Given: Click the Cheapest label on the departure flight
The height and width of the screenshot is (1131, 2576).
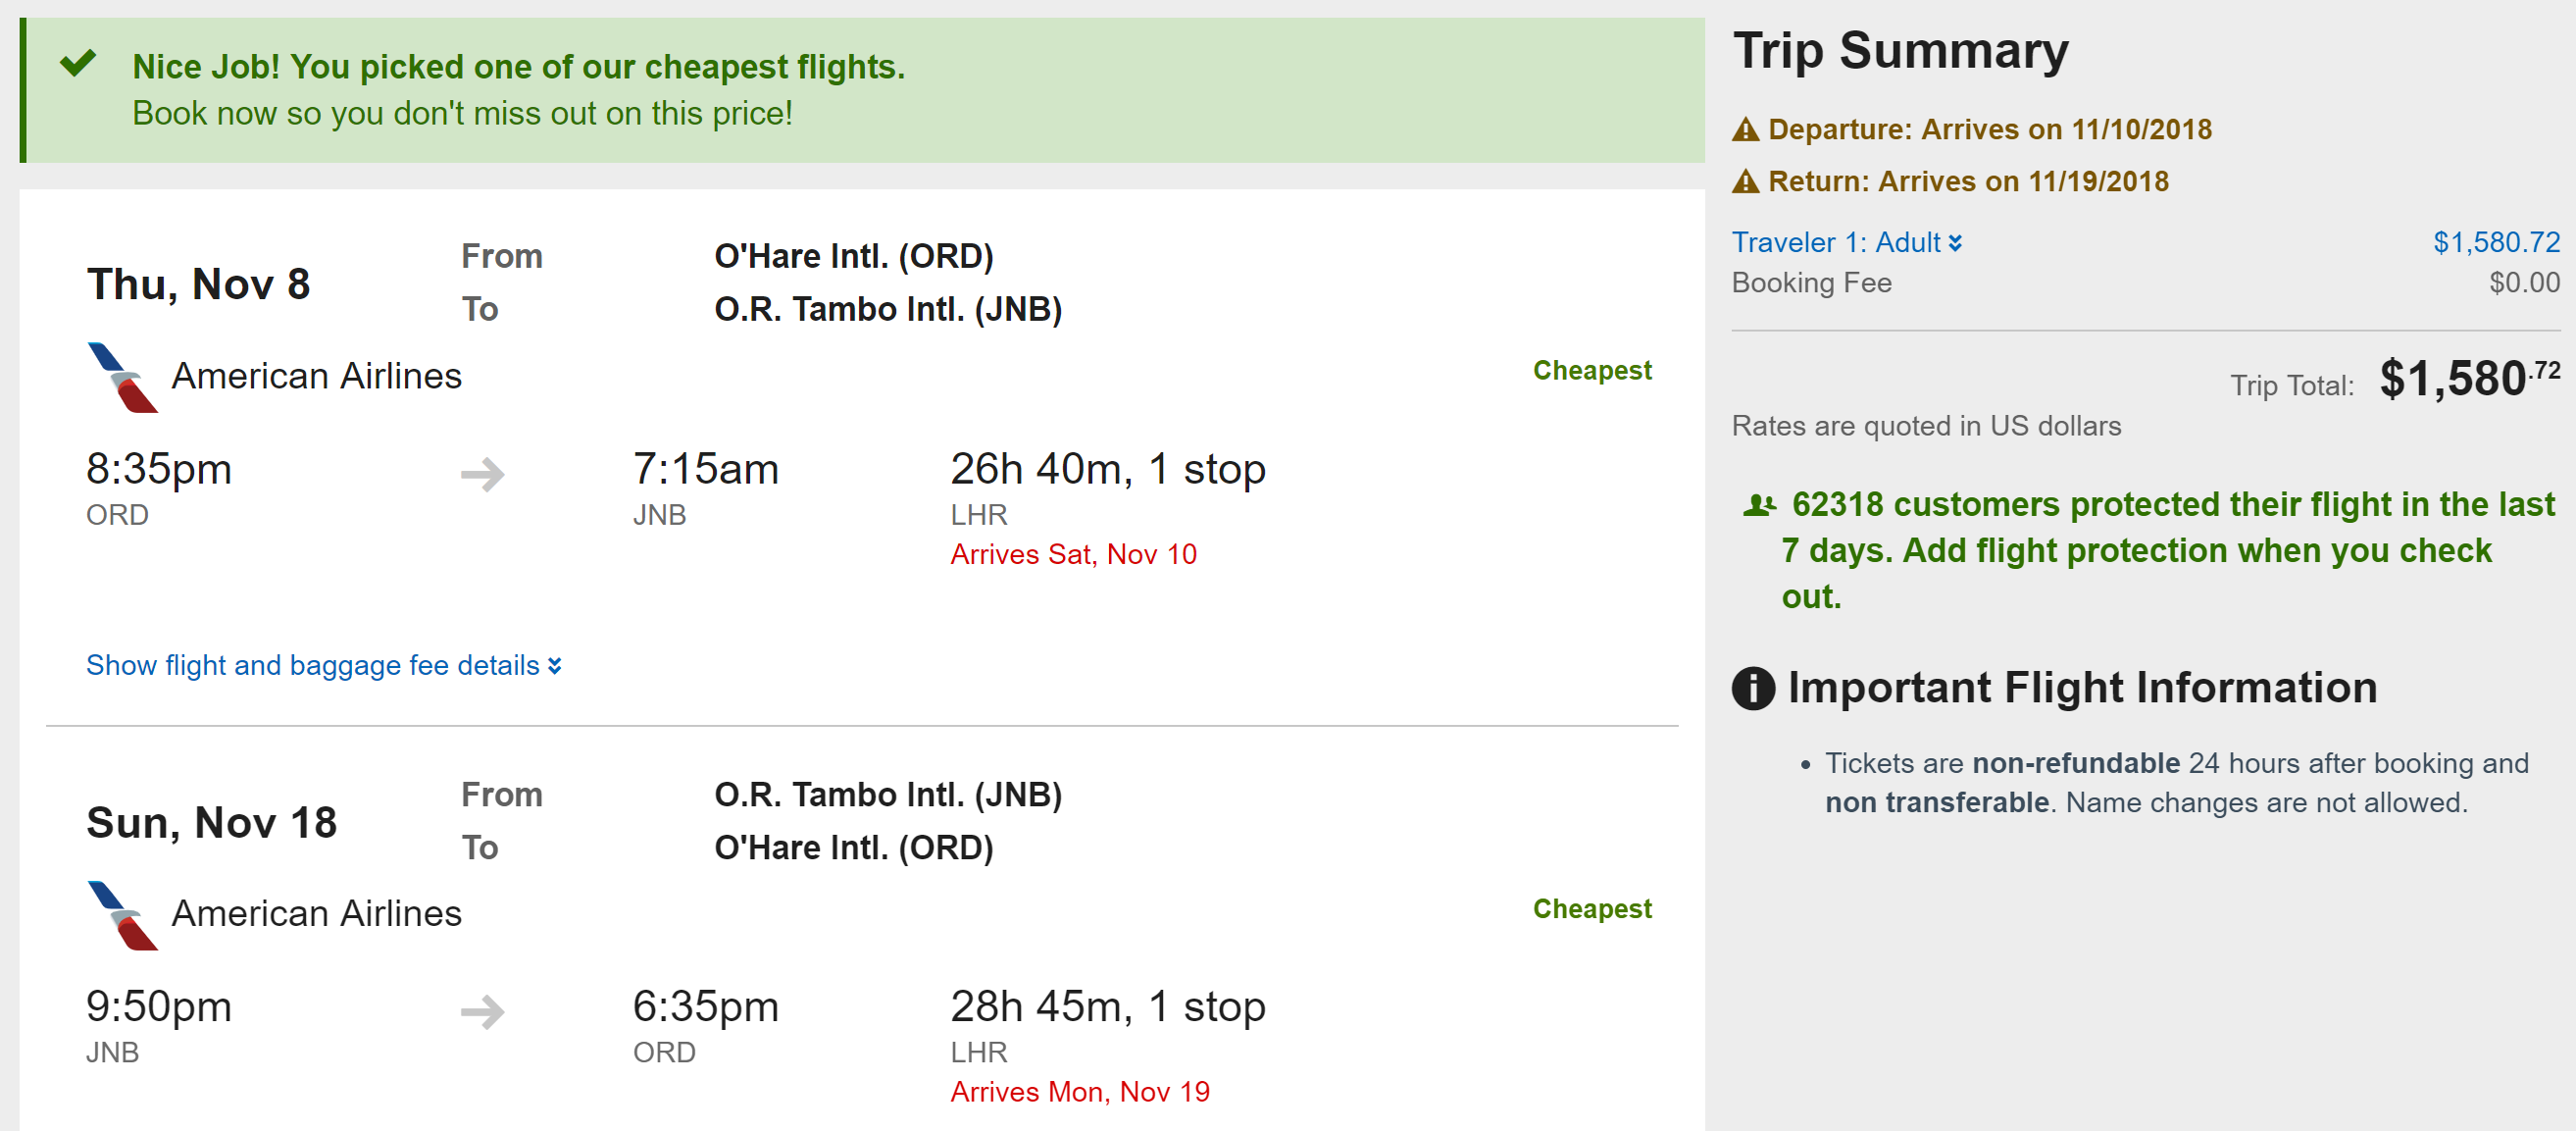Looking at the screenshot, I should [1592, 371].
